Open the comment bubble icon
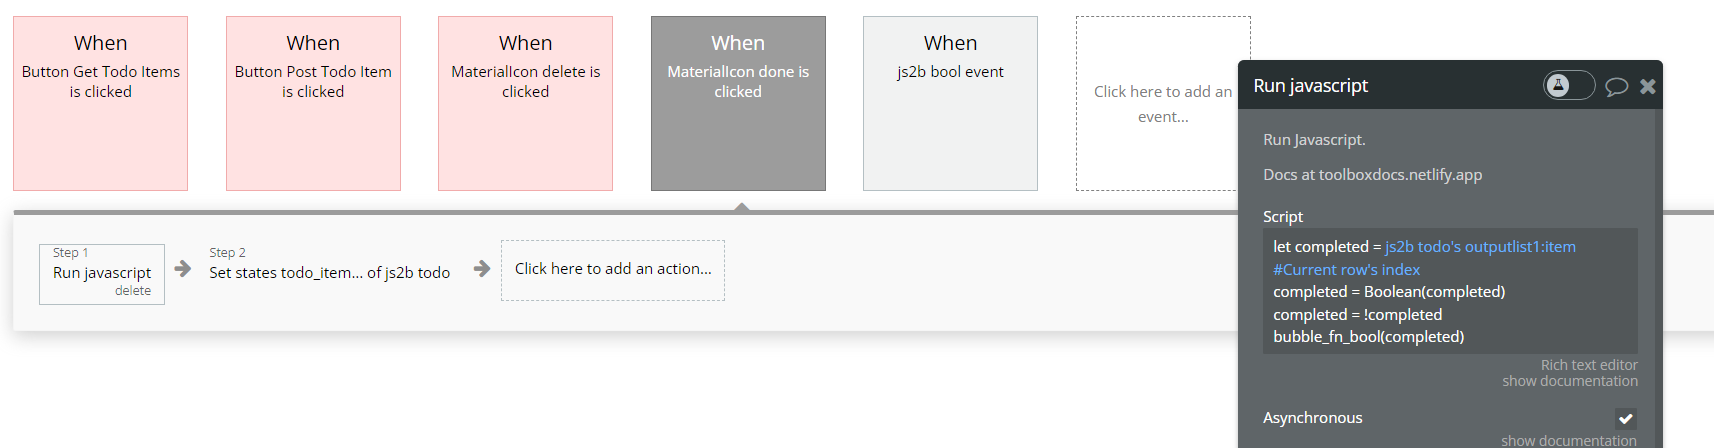 1616,87
